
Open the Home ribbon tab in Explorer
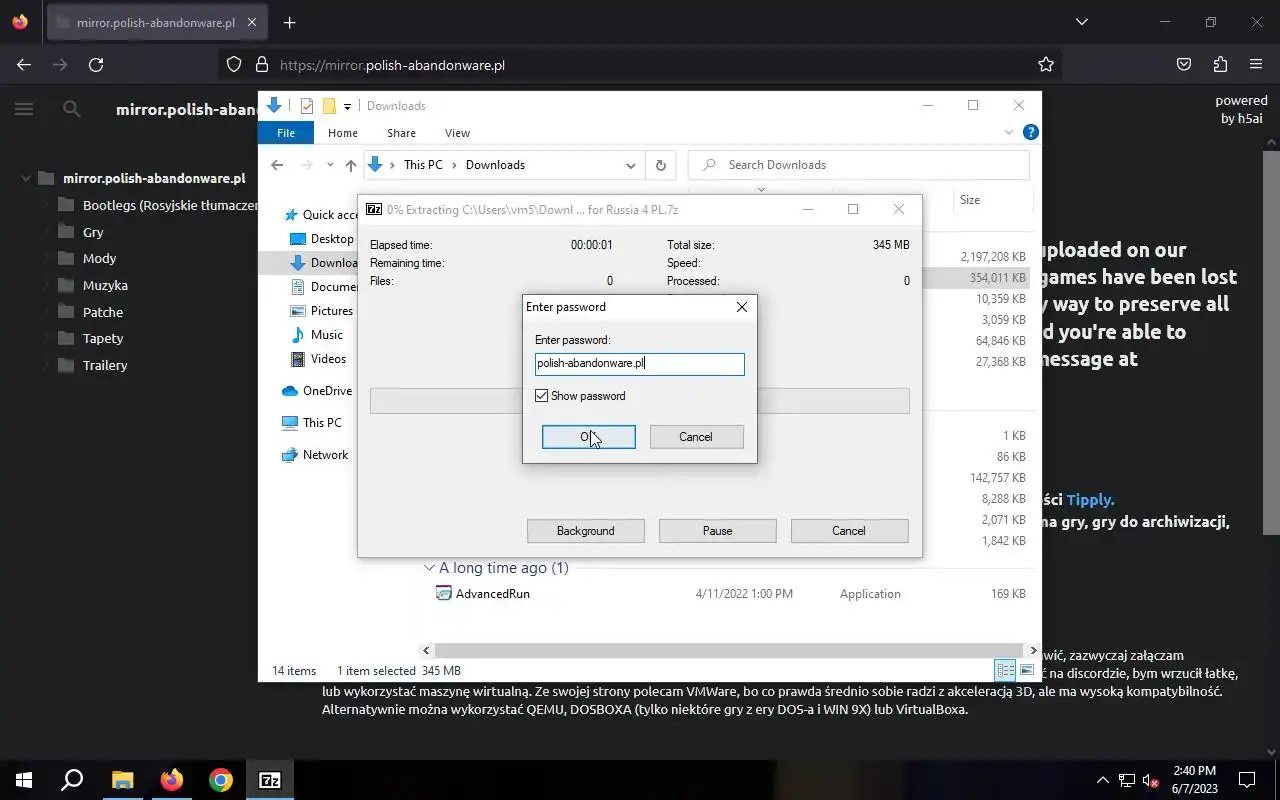pos(342,133)
